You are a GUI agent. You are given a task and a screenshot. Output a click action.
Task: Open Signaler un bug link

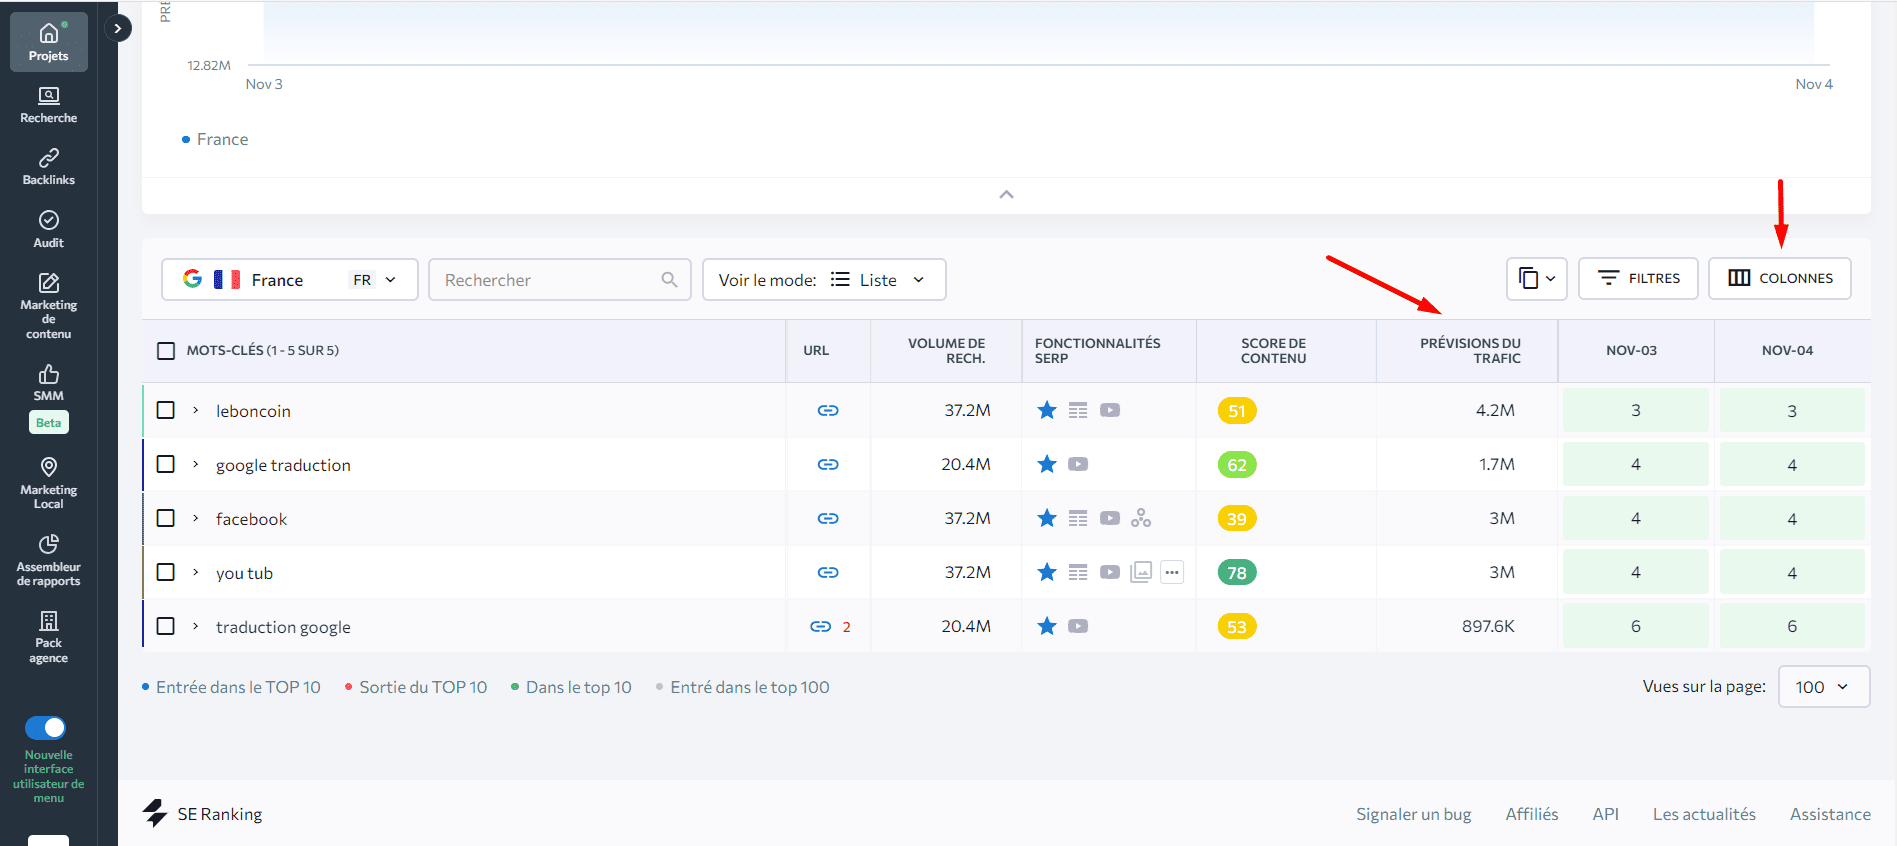click(1413, 814)
